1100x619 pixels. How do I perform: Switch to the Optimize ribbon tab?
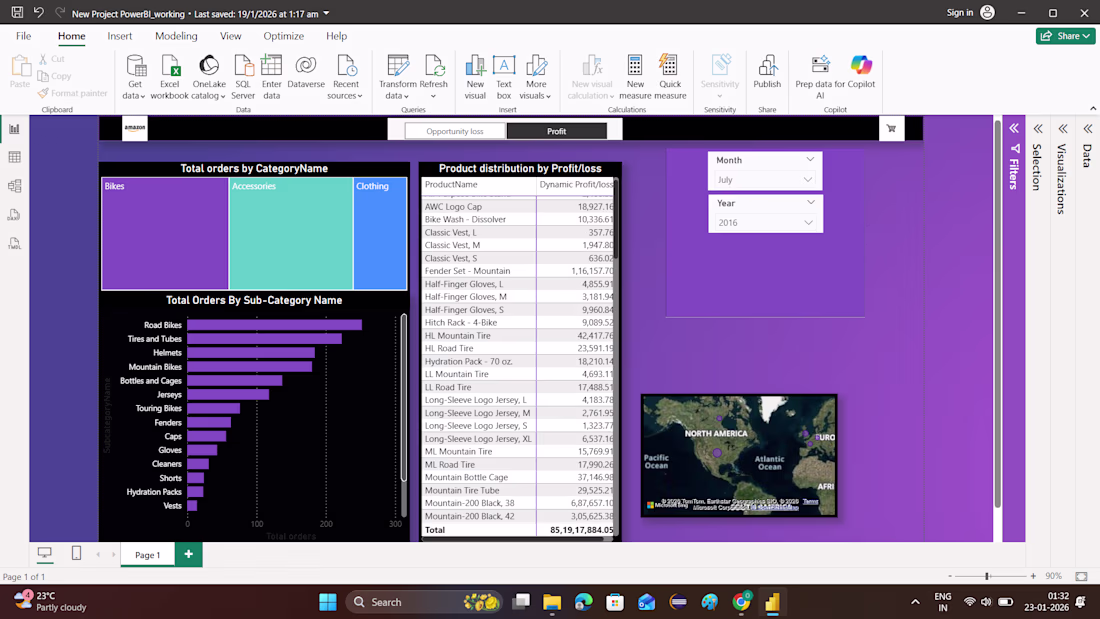(283, 36)
